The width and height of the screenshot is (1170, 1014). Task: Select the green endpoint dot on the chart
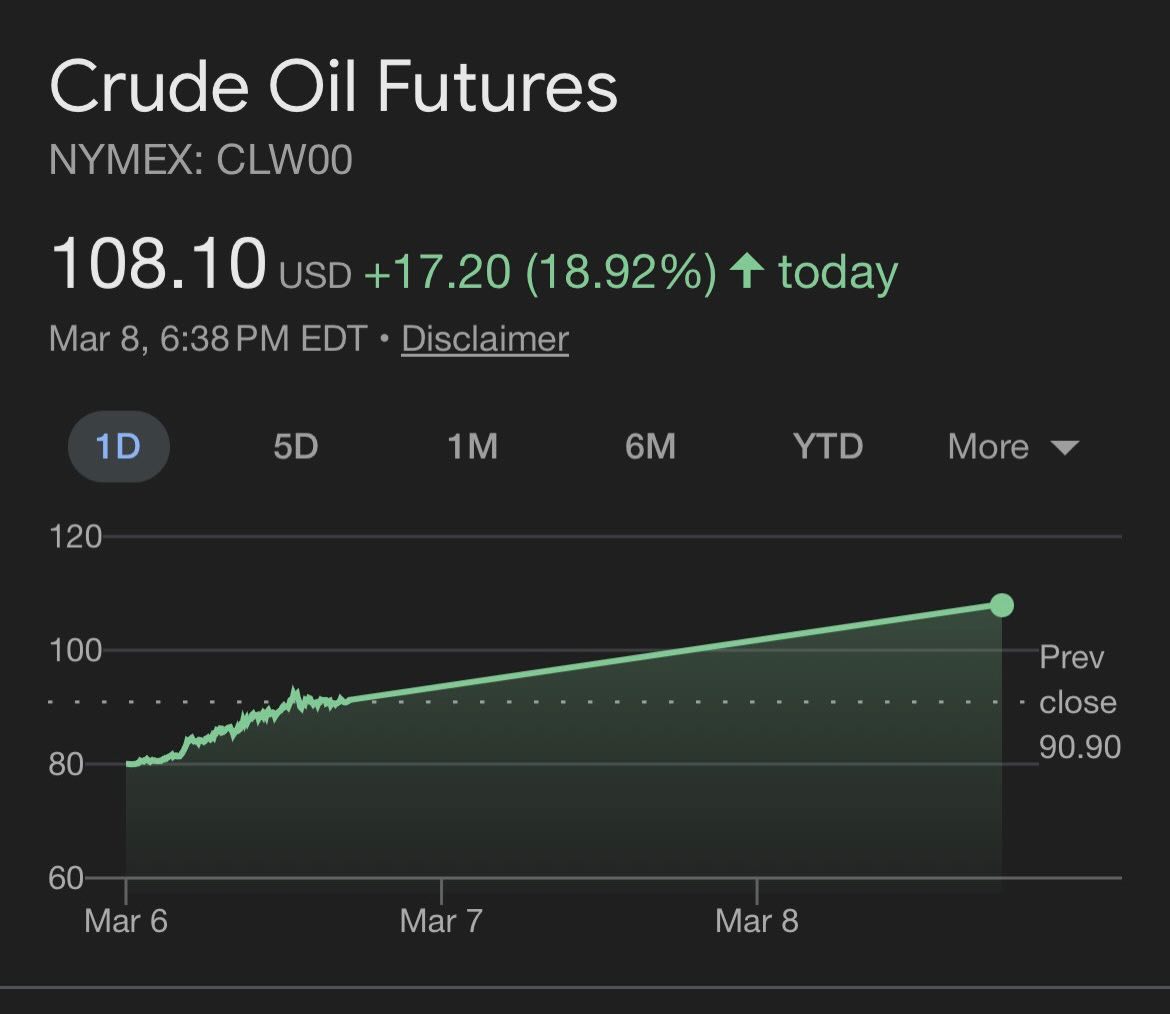[1001, 603]
